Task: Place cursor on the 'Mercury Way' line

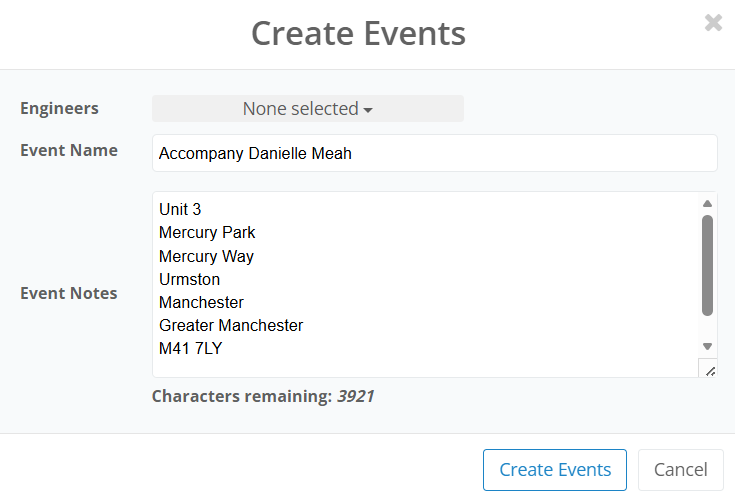Action: [x=206, y=256]
